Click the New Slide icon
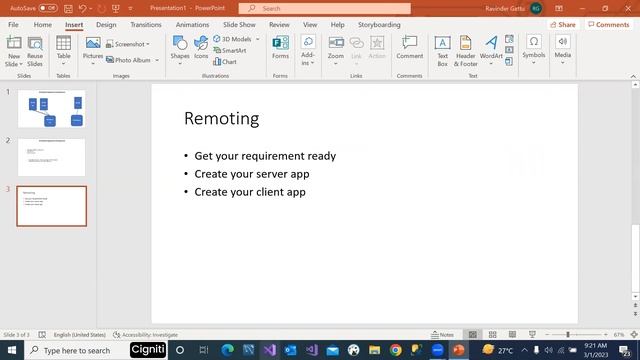Screen dimensions: 640x360 coord(14,43)
